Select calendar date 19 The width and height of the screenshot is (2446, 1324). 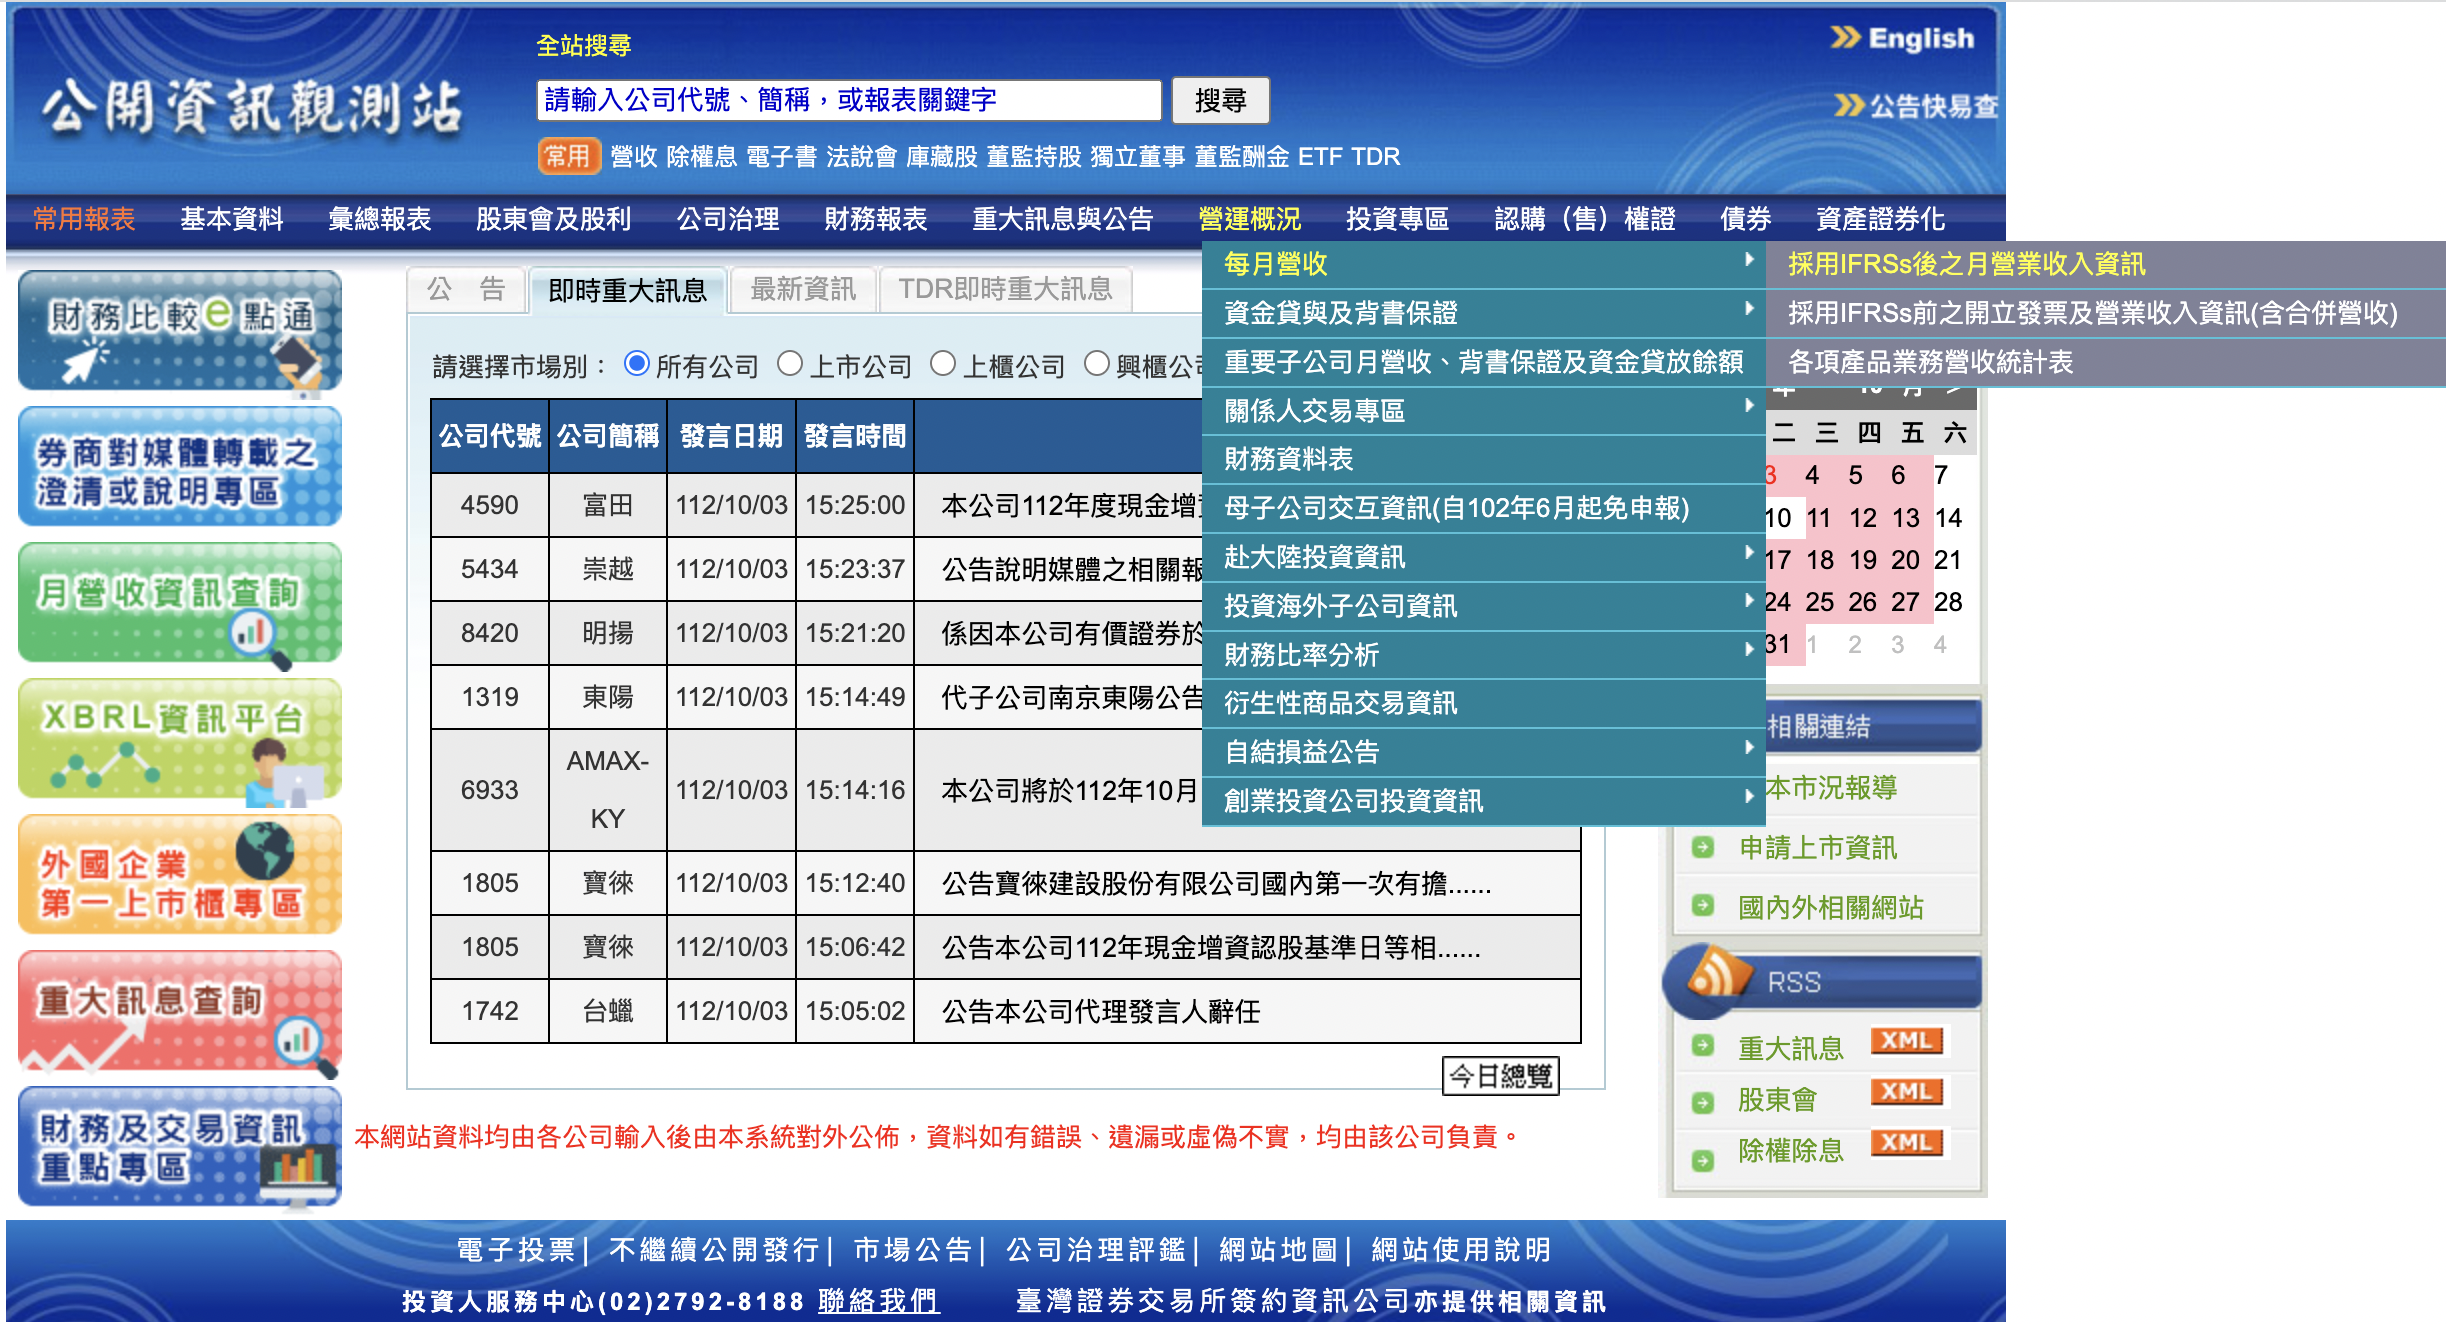(1862, 560)
